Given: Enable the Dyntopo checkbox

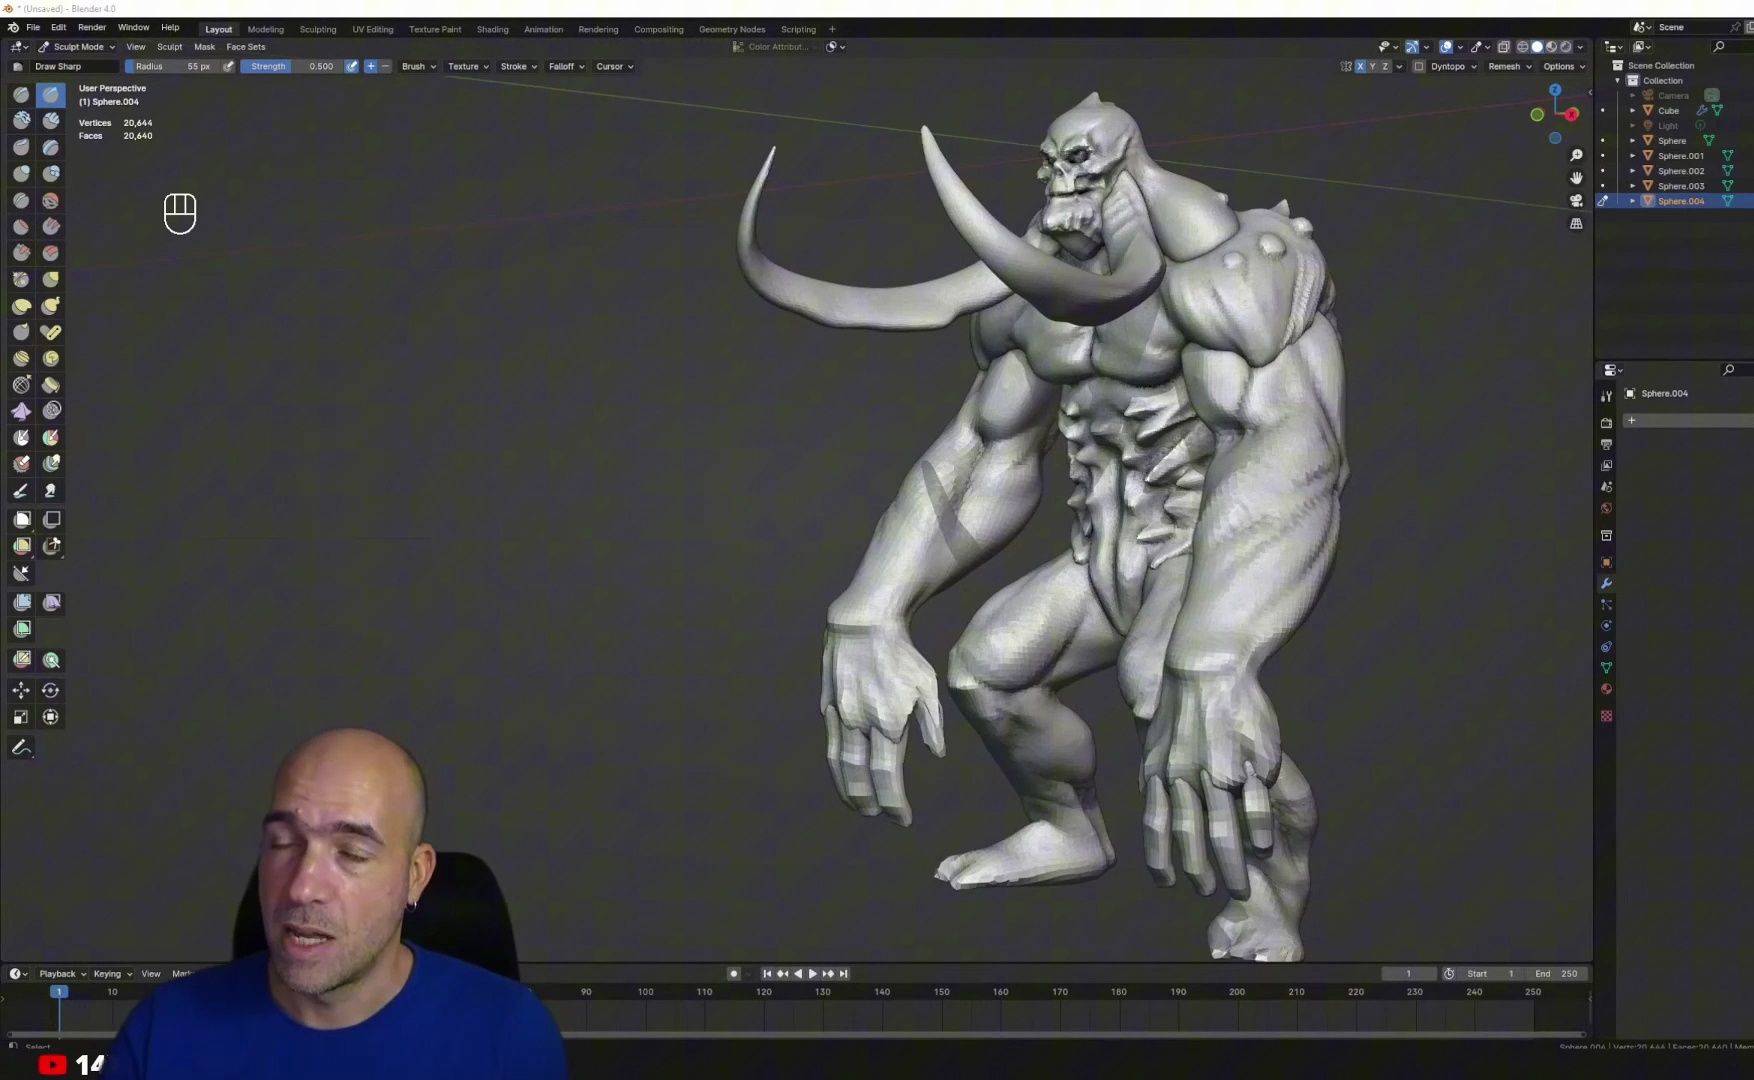Looking at the screenshot, I should coord(1418,67).
